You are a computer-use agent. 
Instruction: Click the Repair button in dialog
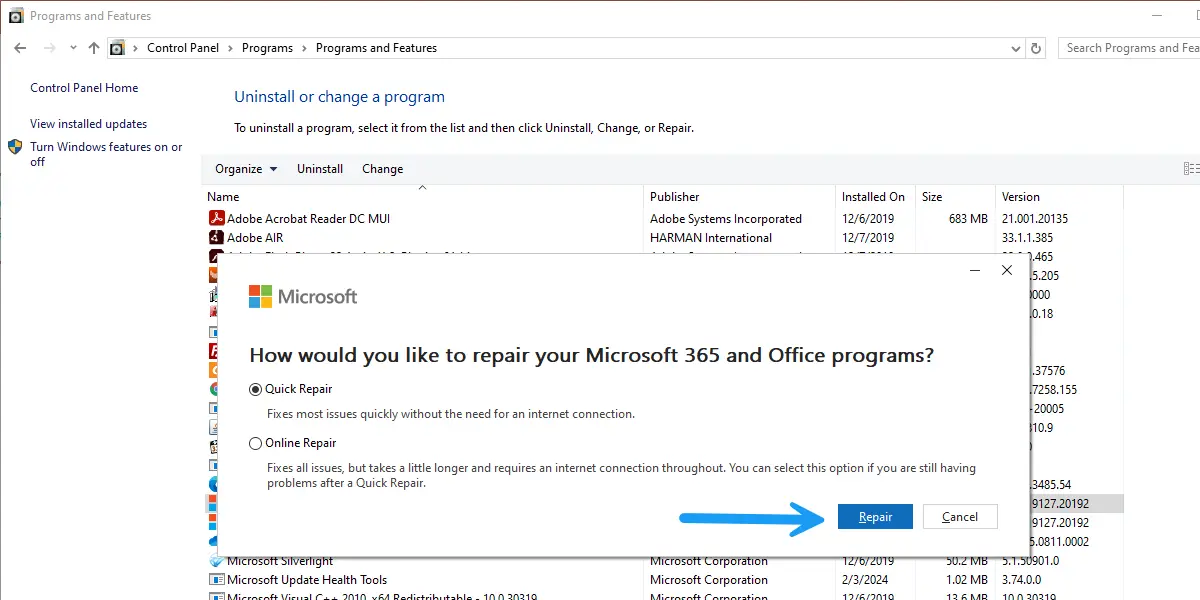click(875, 517)
